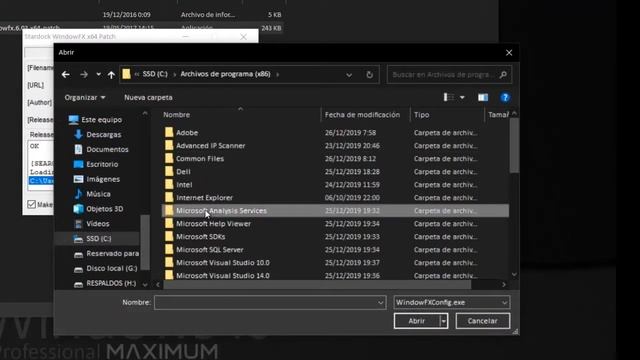This screenshot has height=360, width=640.
Task: Click SSD (C:) in the address breadcrumb
Action: [x=155, y=74]
